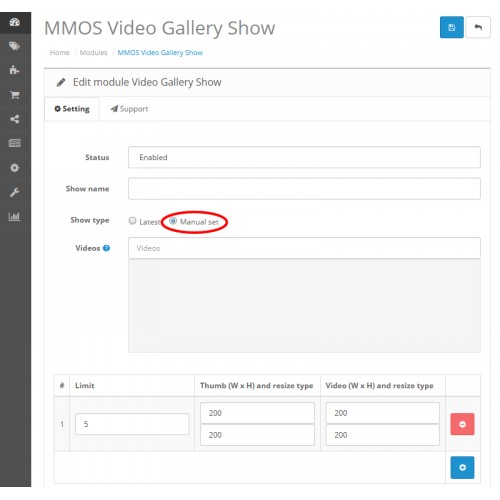500x500 pixels.
Task: Click the blue save button
Action: (452, 27)
